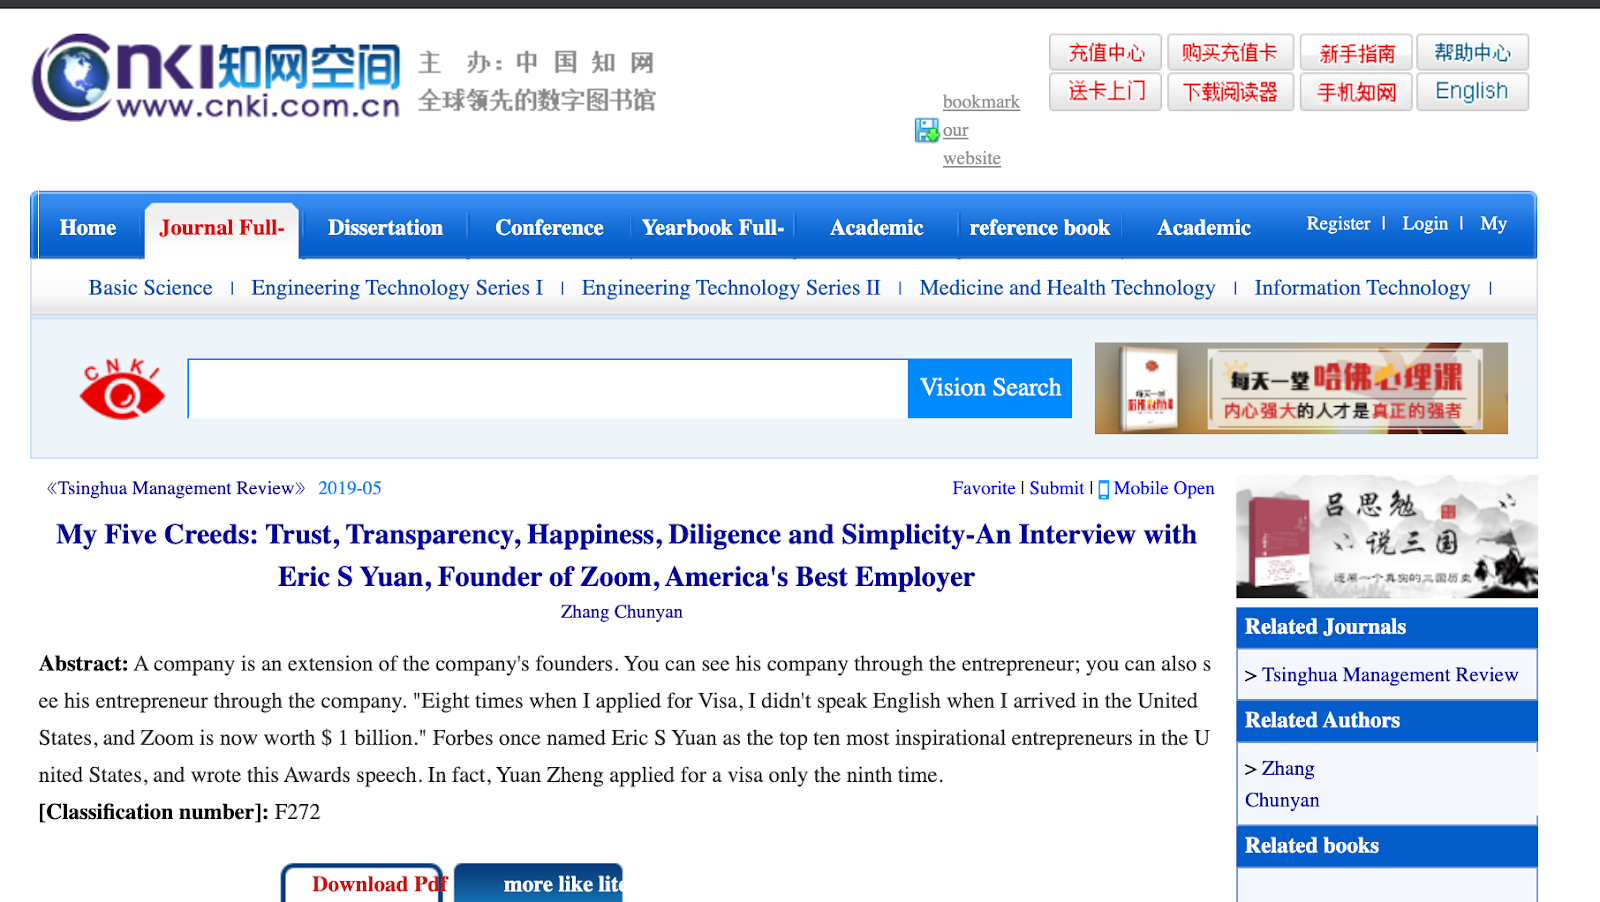Click the Related Authors heading
The image size is (1600, 902).
pyautogui.click(x=1322, y=720)
